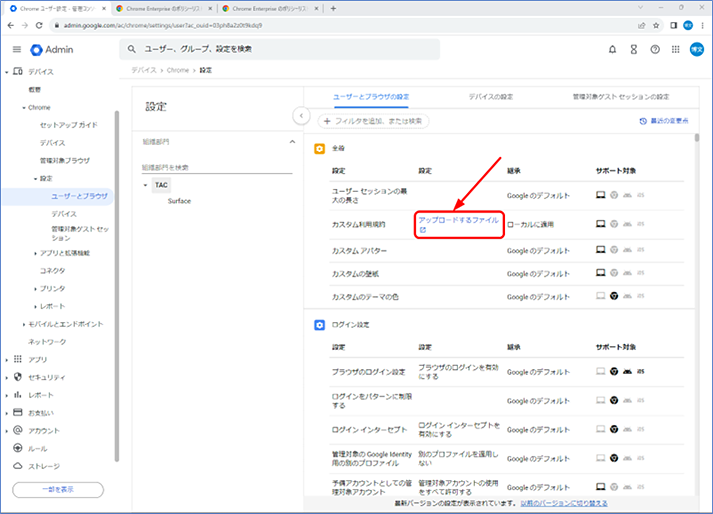Screen dimensions: 713x514
Task: Open ログイン インターセプト setting row
Action: 507,430
